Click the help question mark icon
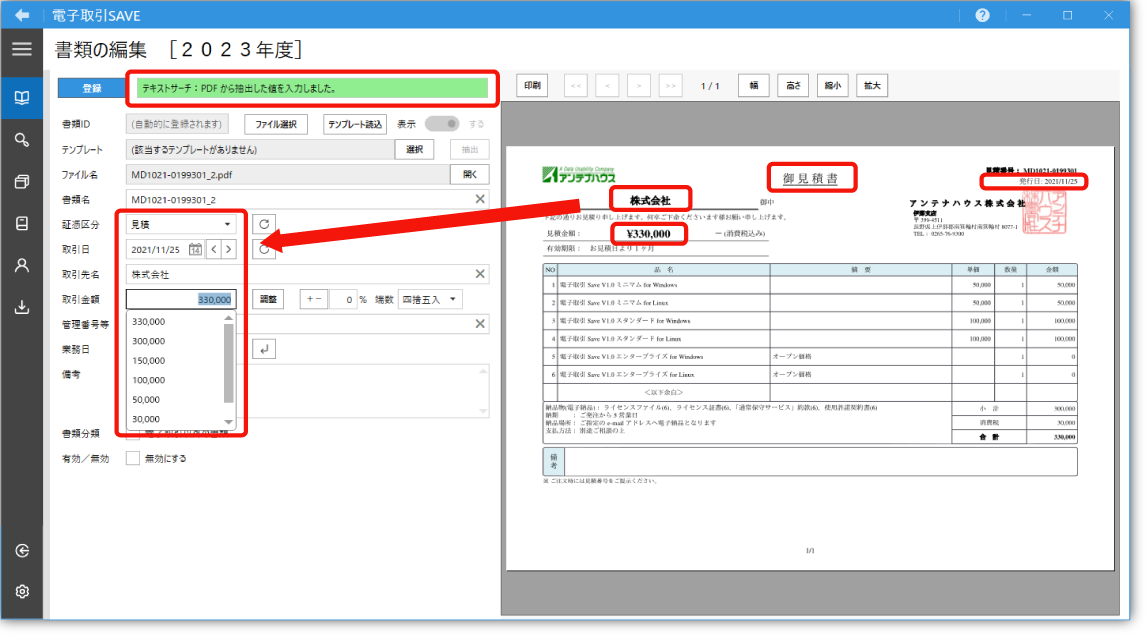The image size is (1146, 636). click(x=983, y=15)
